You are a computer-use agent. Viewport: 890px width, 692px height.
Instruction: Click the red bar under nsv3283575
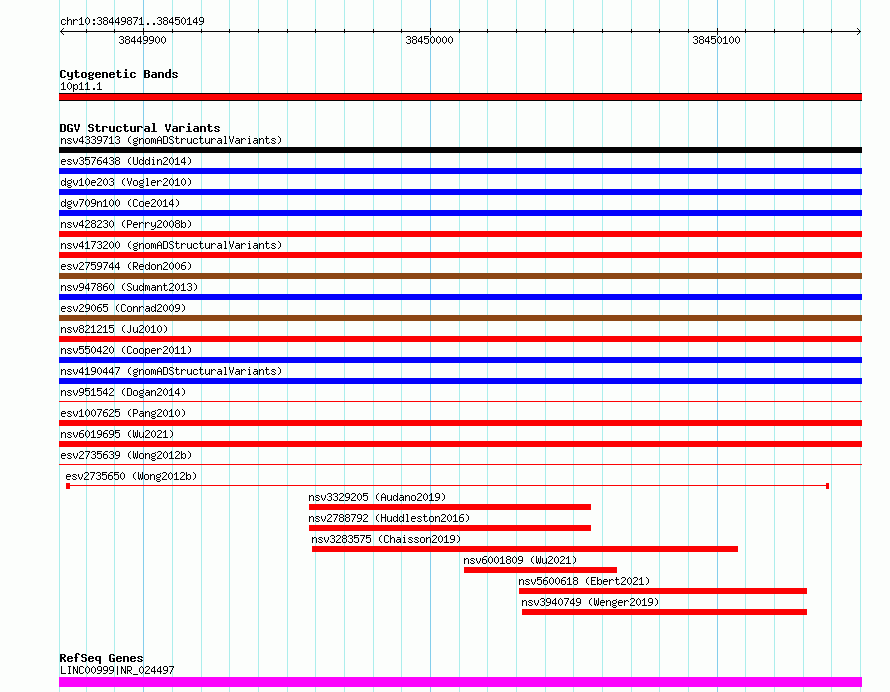pos(525,549)
